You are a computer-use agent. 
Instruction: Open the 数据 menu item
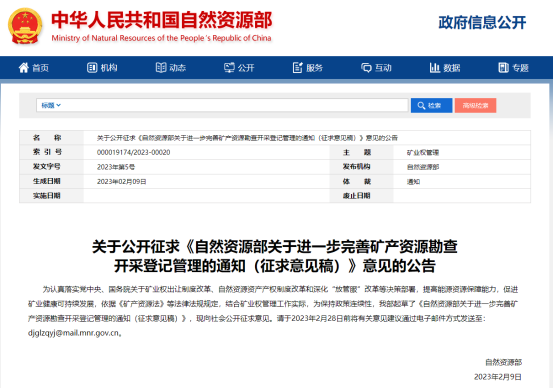tap(452, 68)
